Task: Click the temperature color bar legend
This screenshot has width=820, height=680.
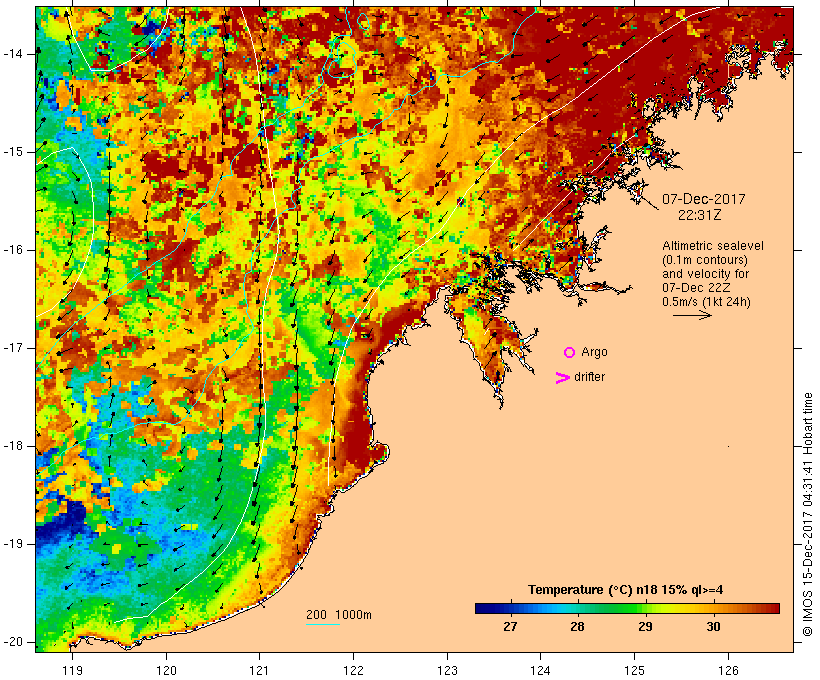Action: click(627, 608)
